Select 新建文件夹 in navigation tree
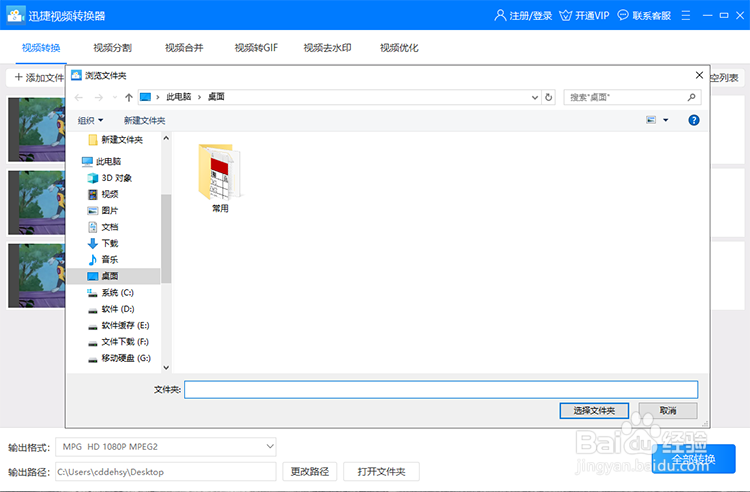Image resolution: width=750 pixels, height=492 pixels. pos(116,140)
